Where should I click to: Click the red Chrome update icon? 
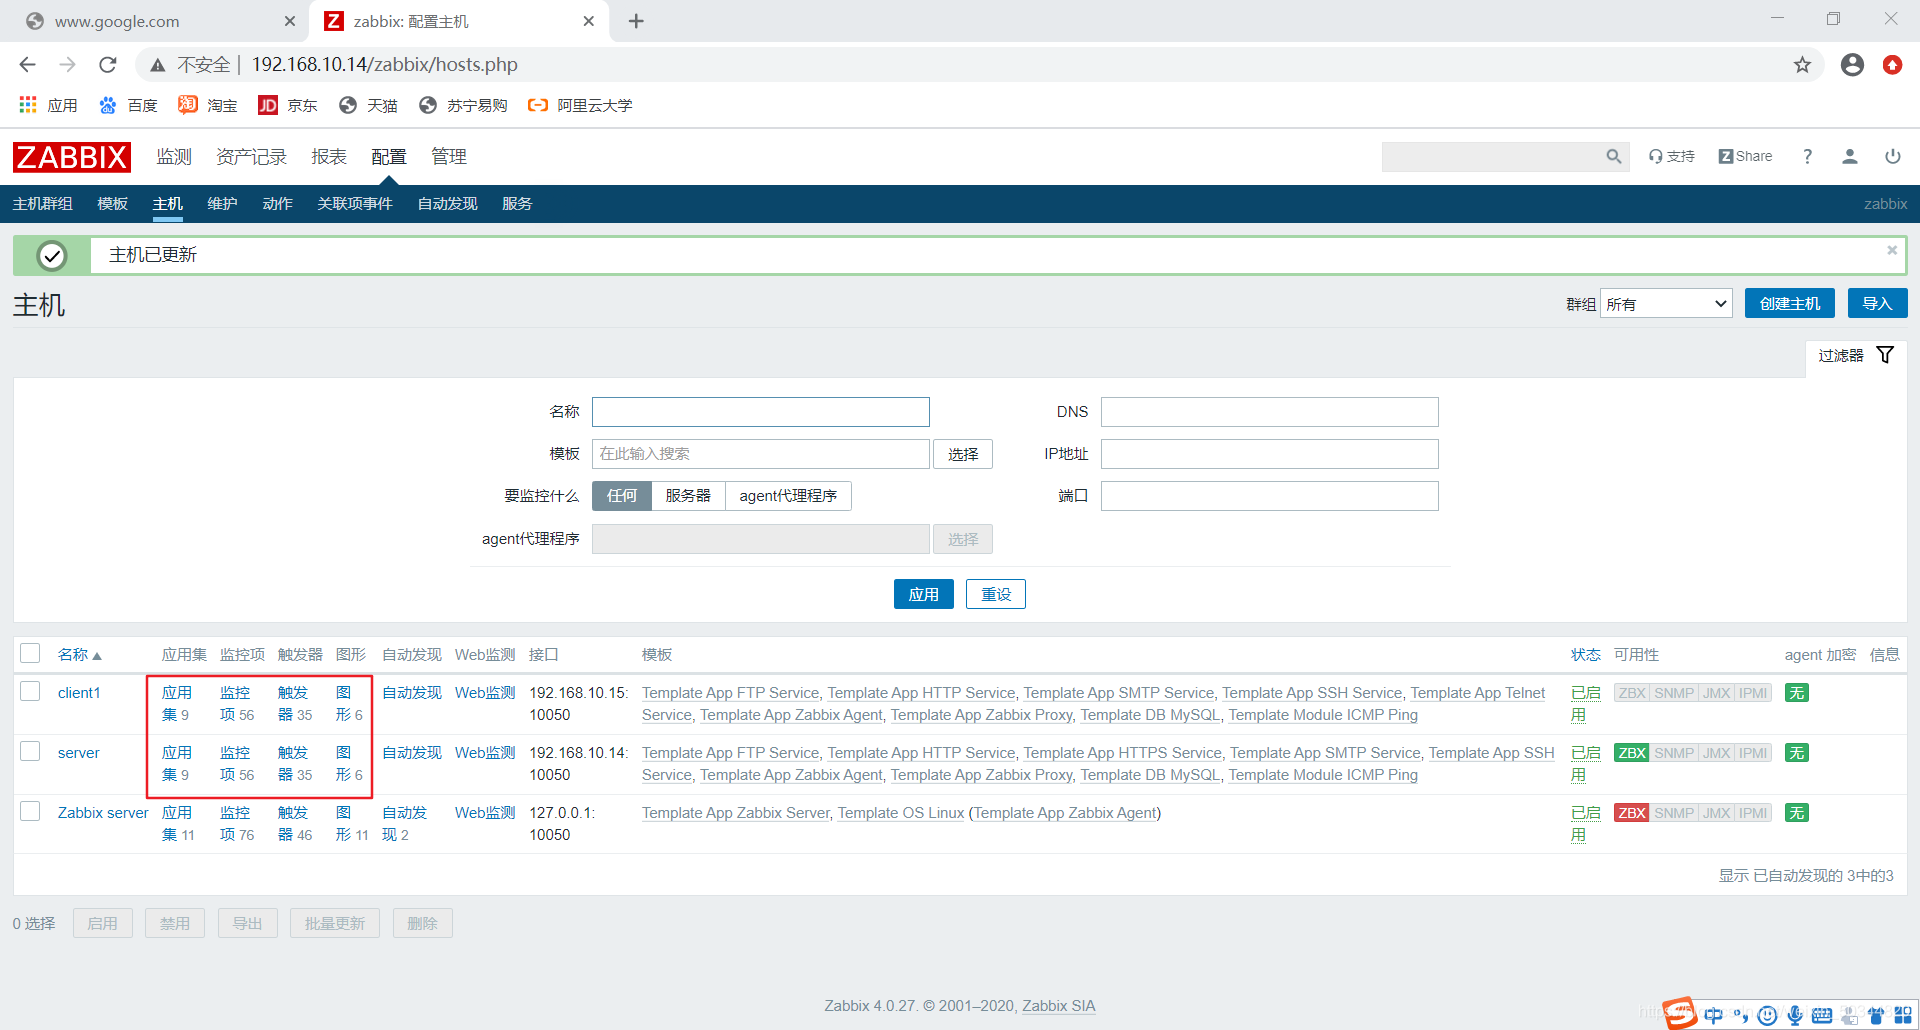1892,65
